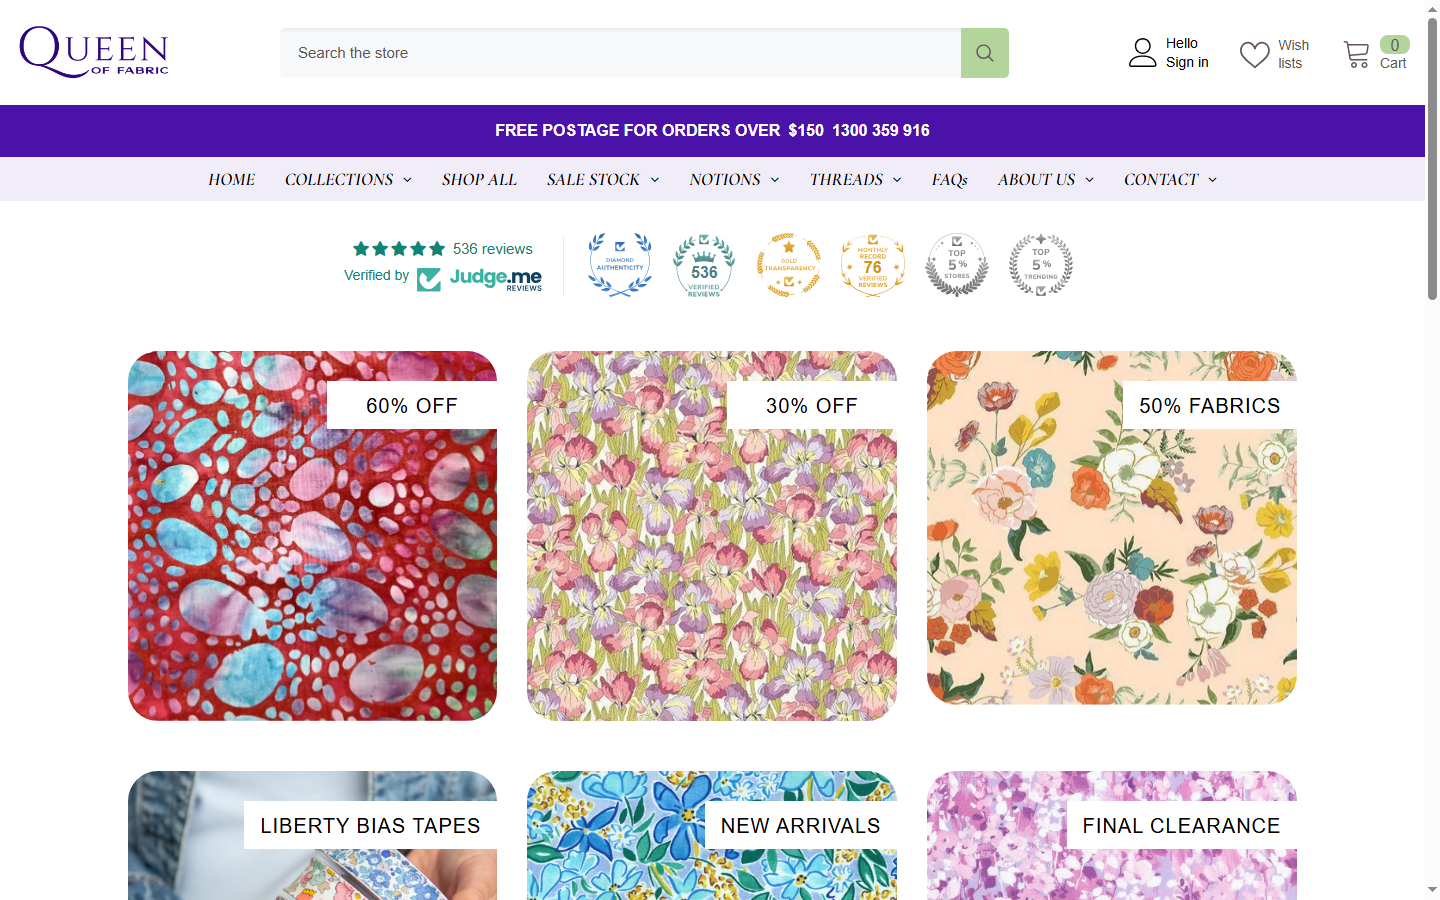
Task: Open the FAQs menu item
Action: [950, 180]
